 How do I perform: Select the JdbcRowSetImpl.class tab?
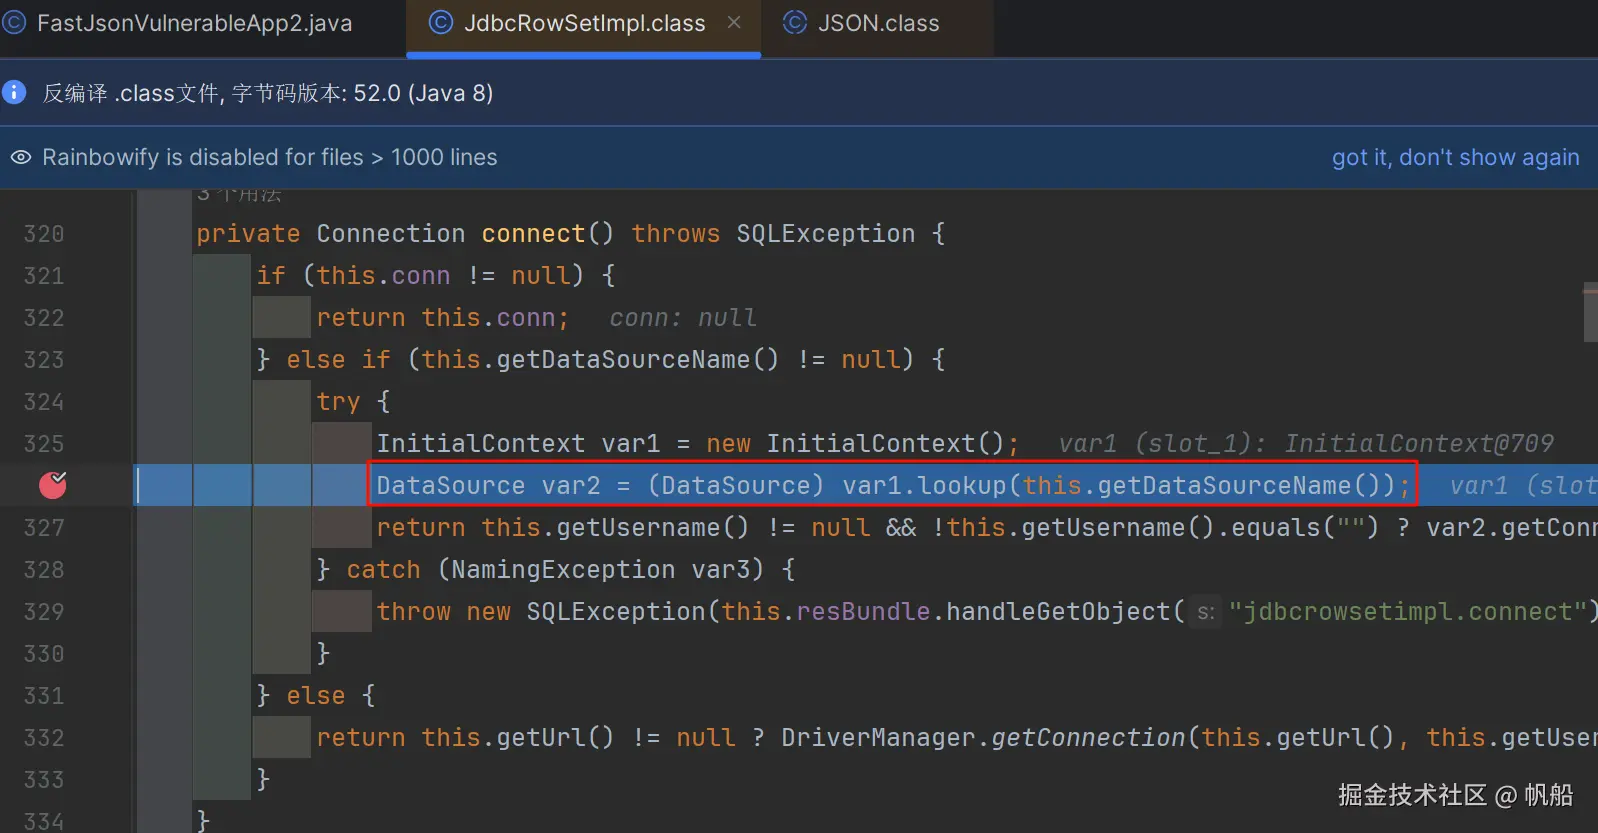[584, 24]
